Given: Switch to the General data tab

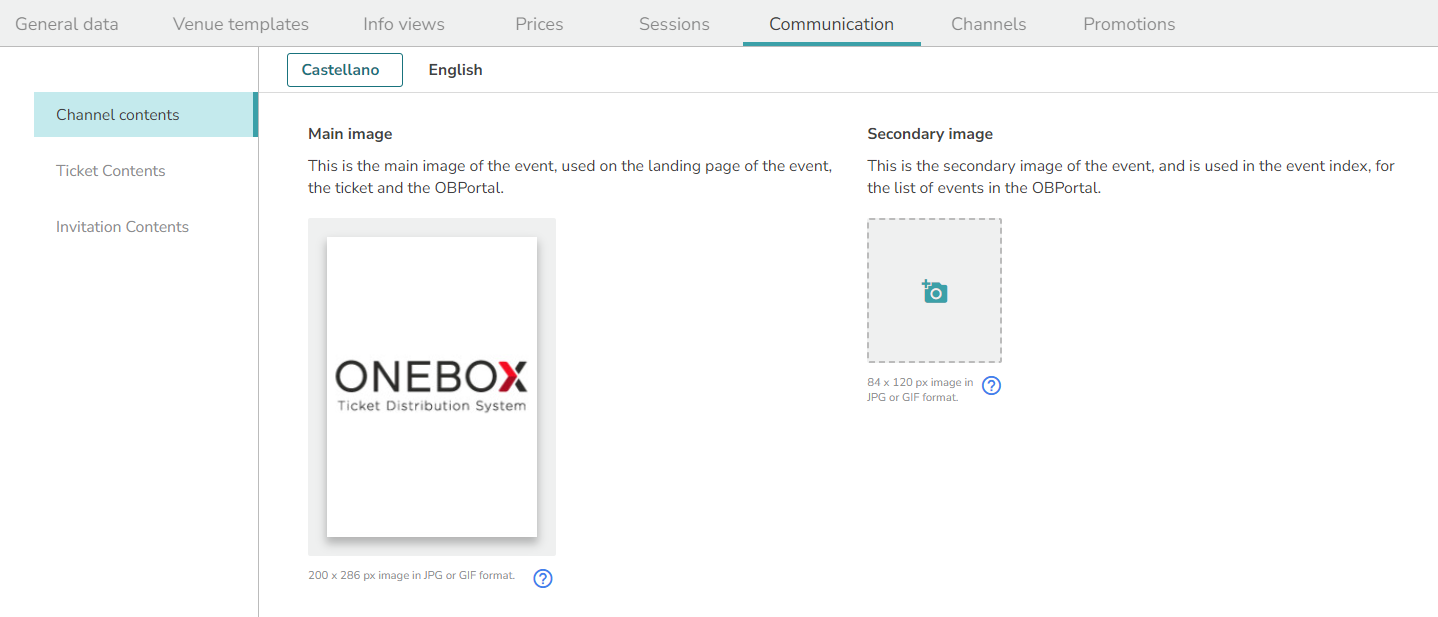Looking at the screenshot, I should pyautogui.click(x=67, y=24).
